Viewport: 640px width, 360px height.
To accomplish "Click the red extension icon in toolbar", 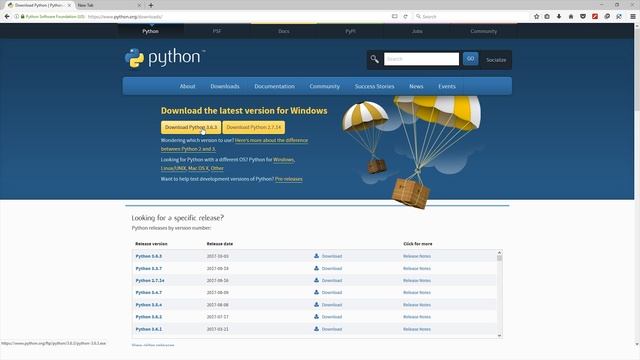I will (595, 16).
